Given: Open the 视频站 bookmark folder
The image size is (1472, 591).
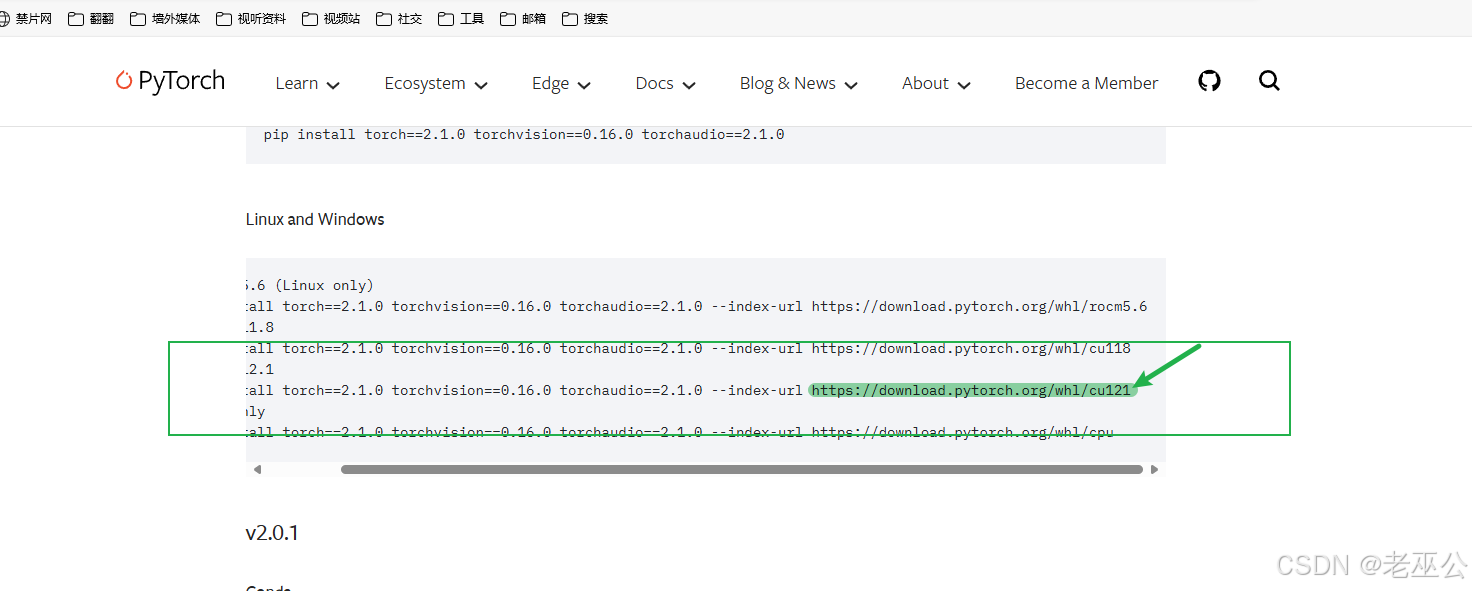Looking at the screenshot, I should (330, 18).
